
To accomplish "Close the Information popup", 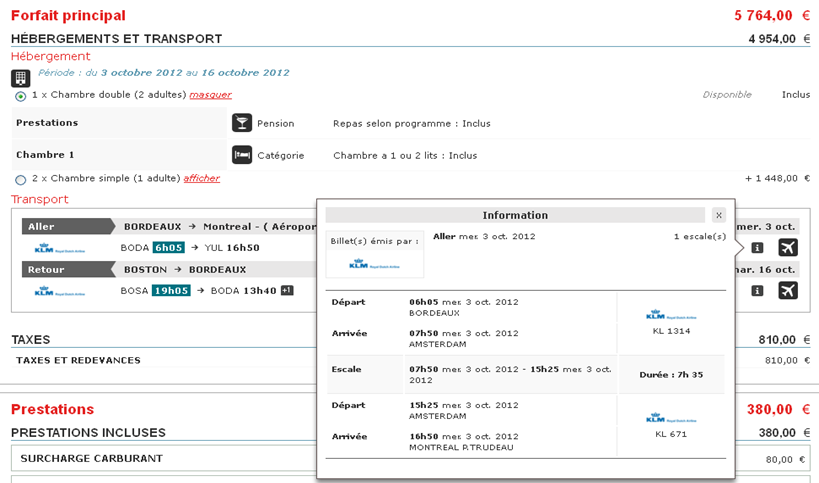I will pos(718,215).
